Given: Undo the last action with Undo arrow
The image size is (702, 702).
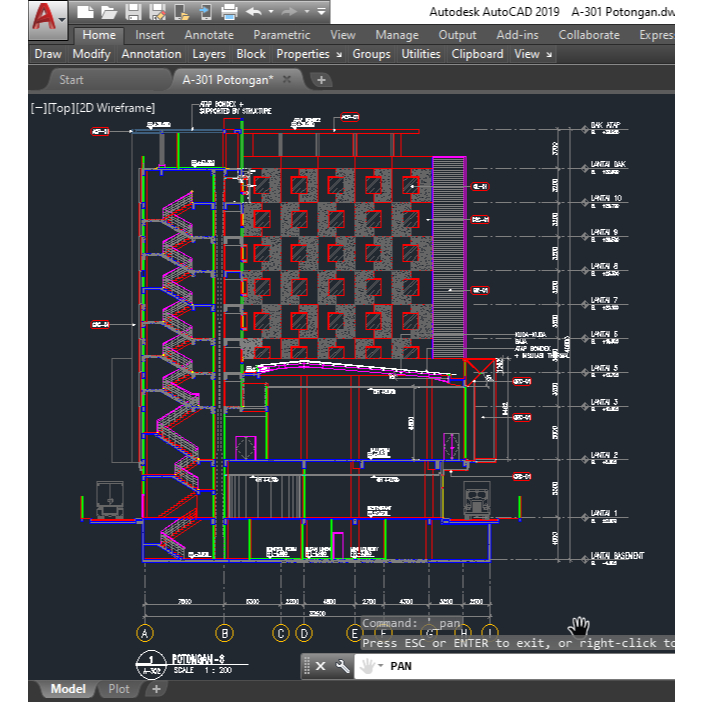Looking at the screenshot, I should 254,12.
